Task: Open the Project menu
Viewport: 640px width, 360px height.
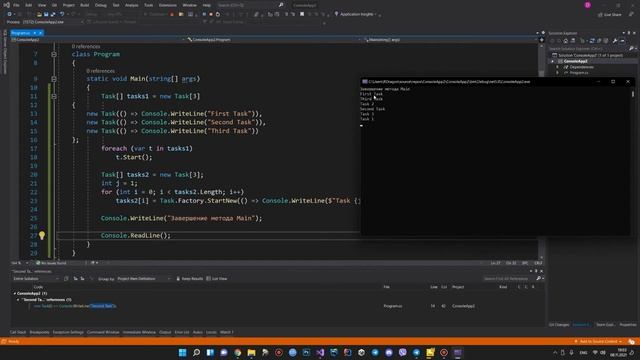Action: click(69, 5)
